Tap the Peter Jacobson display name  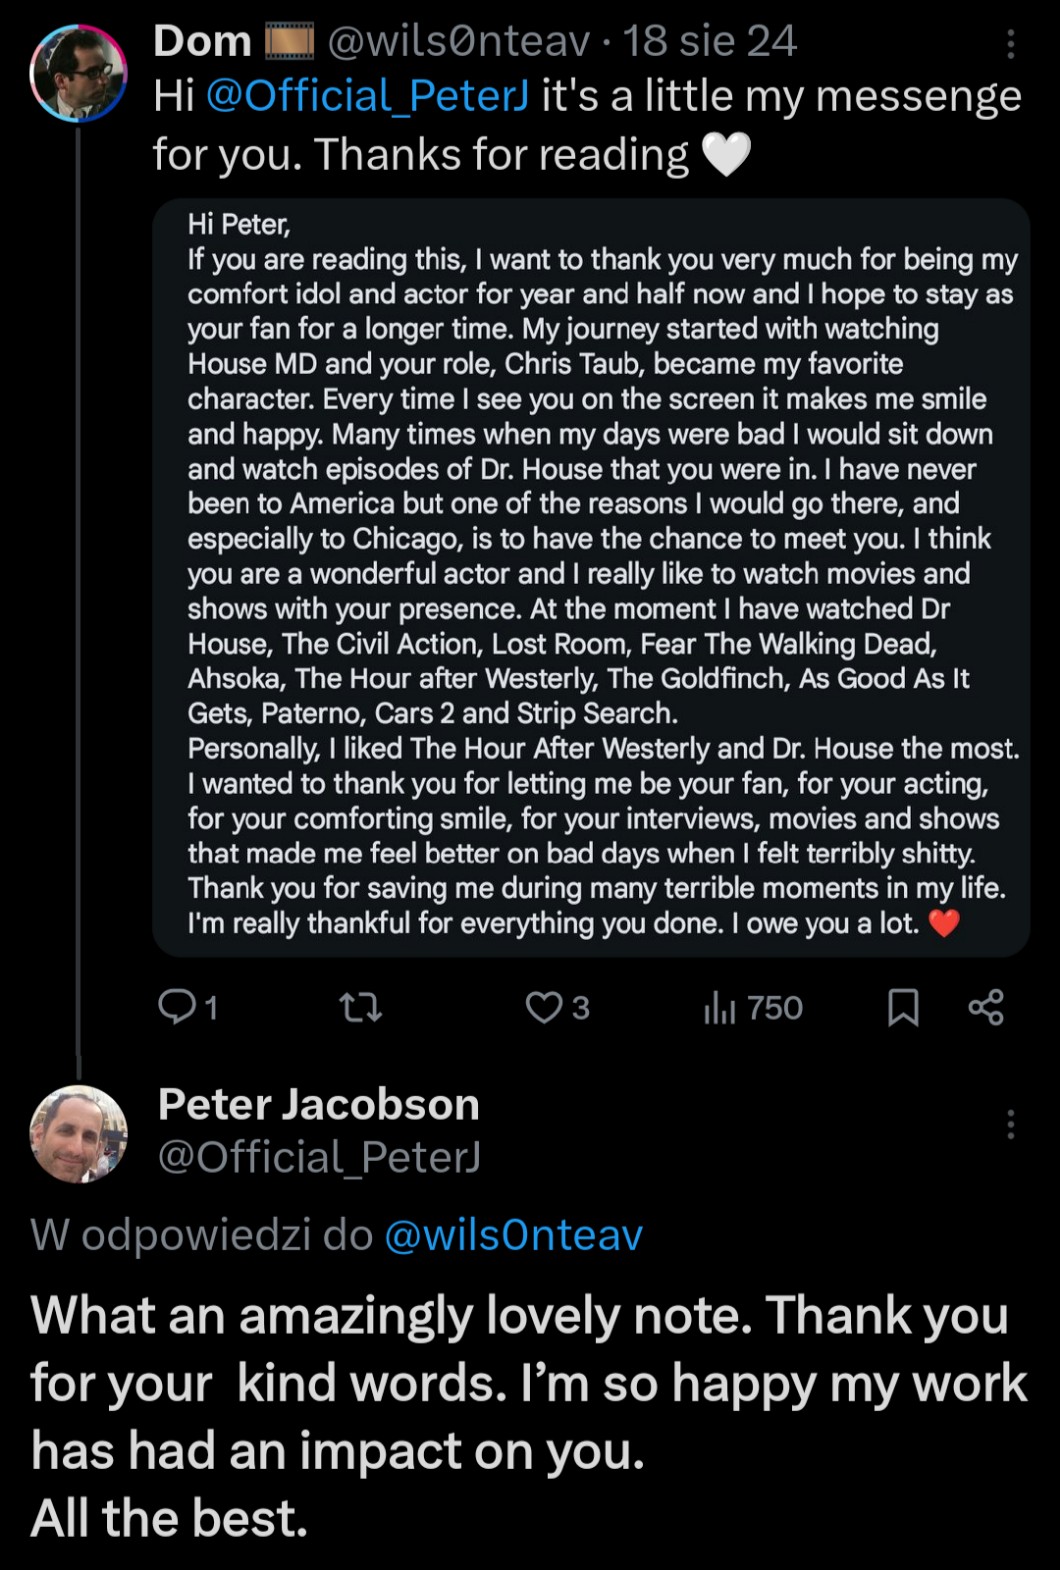318,1105
